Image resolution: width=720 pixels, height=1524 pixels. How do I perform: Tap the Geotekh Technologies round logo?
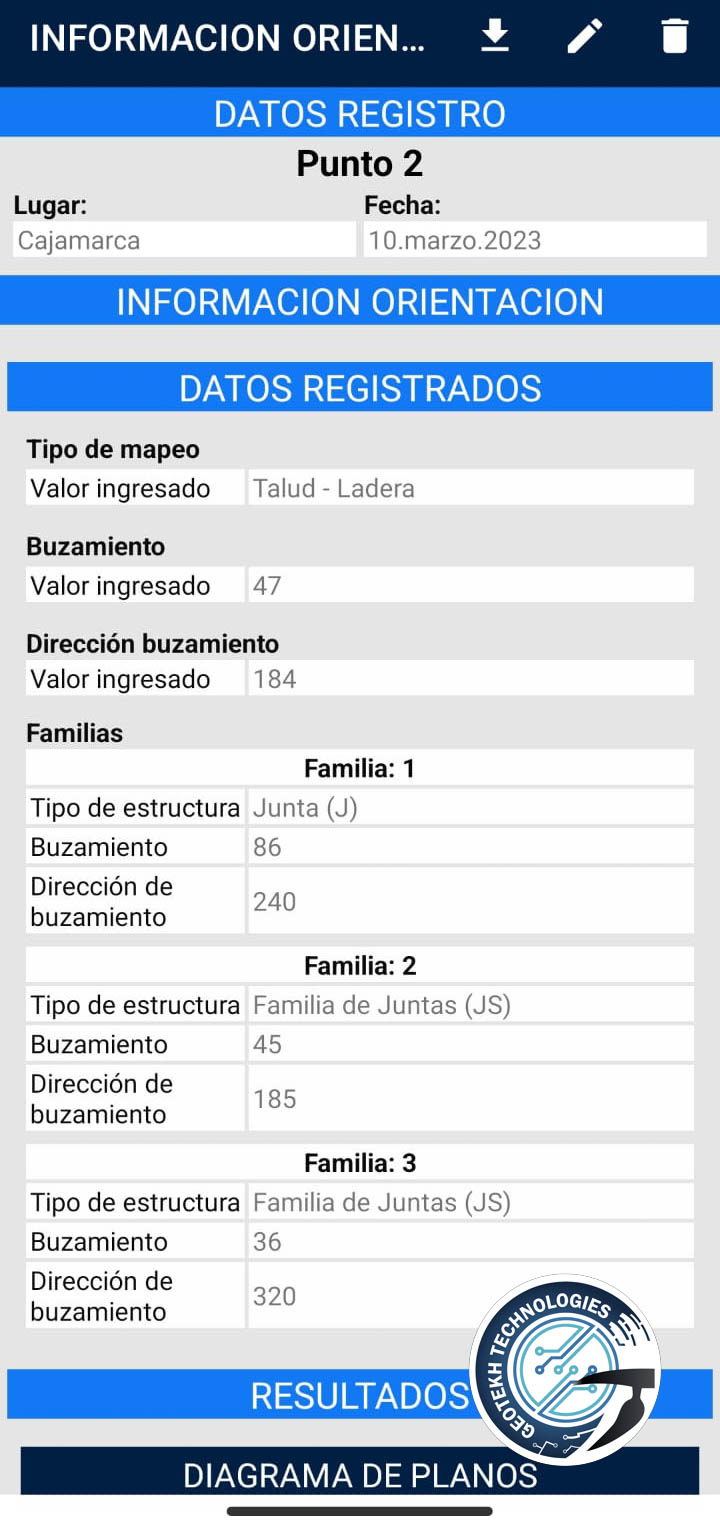point(563,1371)
